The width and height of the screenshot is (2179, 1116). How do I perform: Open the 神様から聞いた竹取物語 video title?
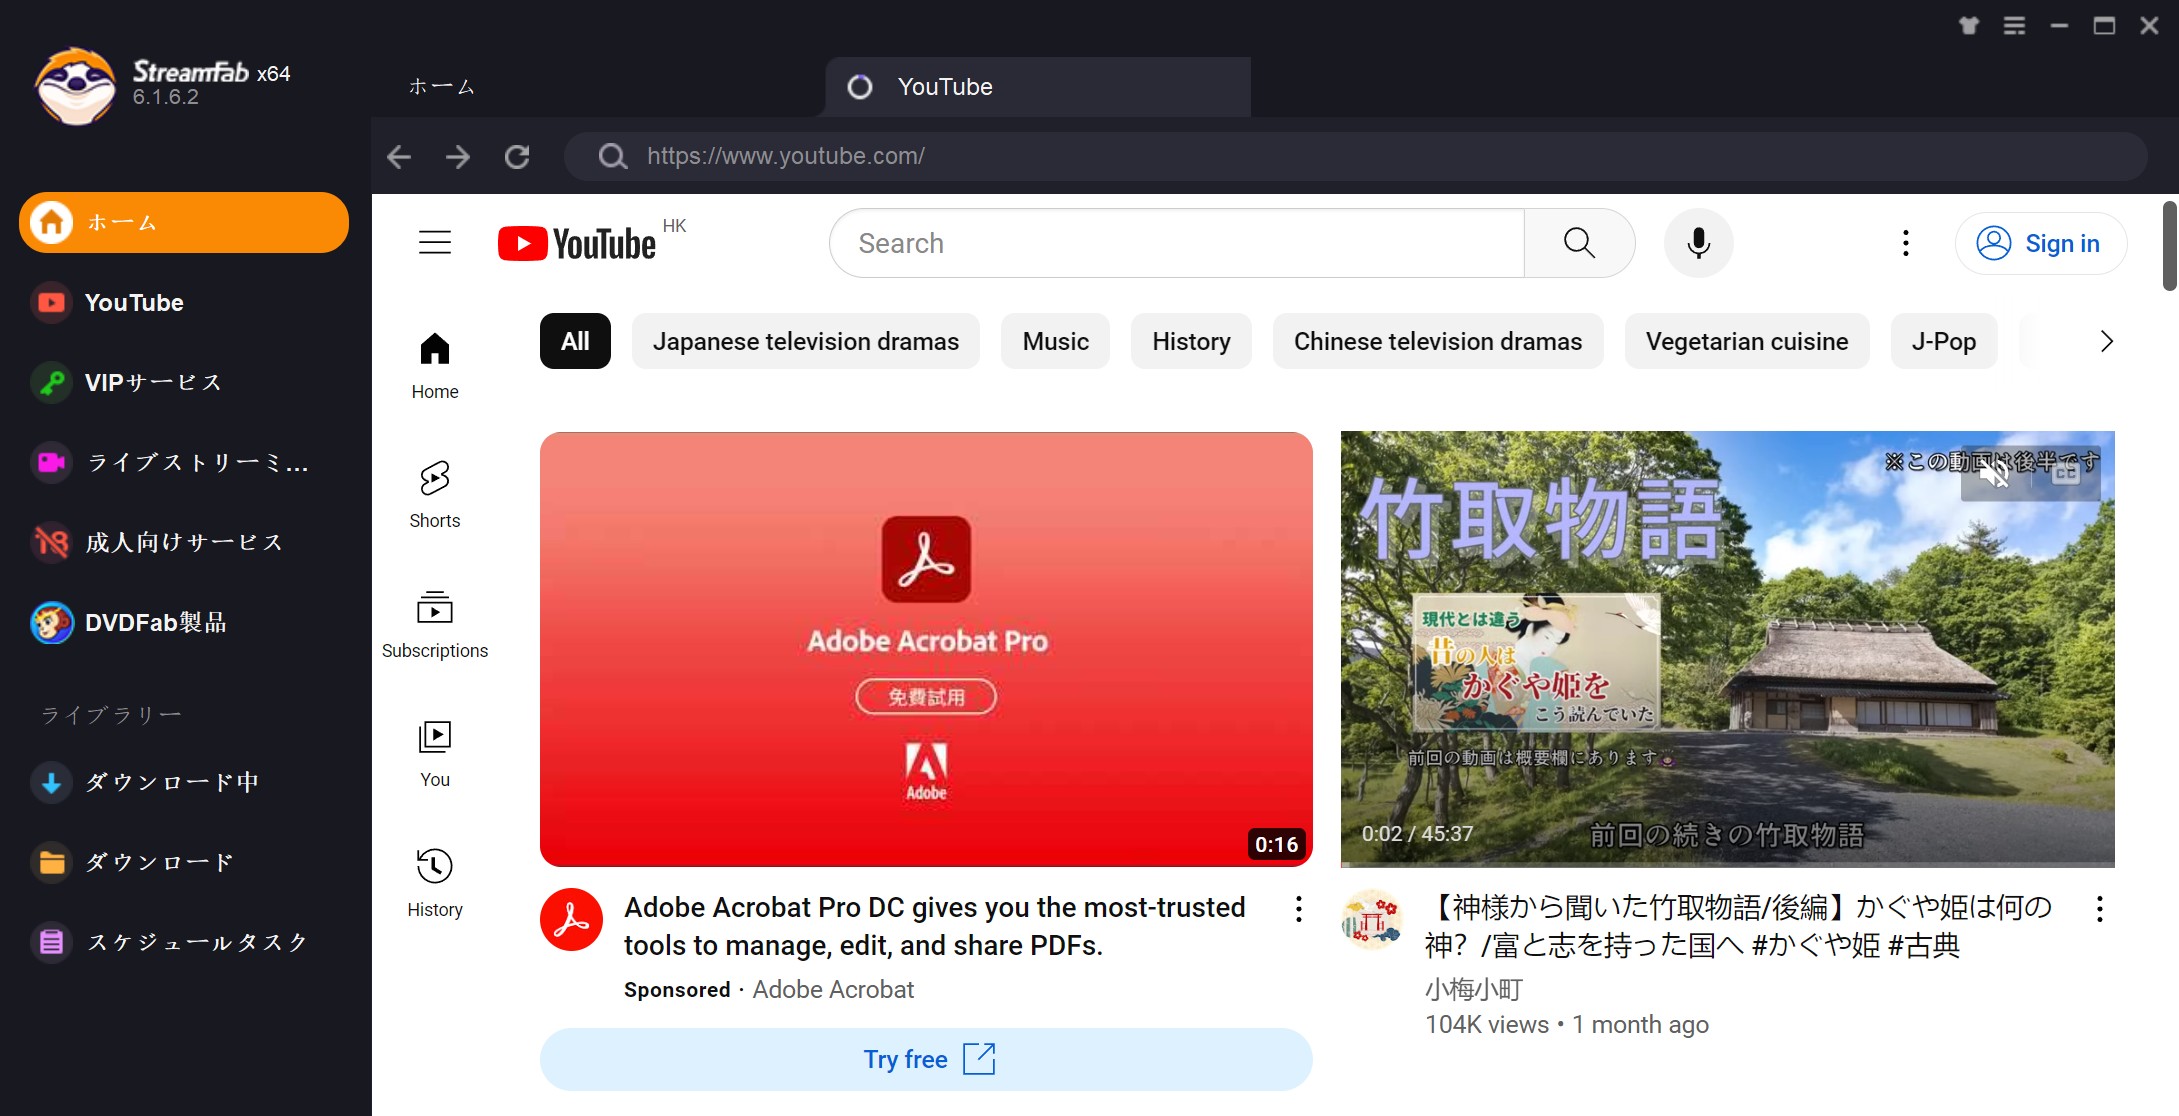(1738, 926)
